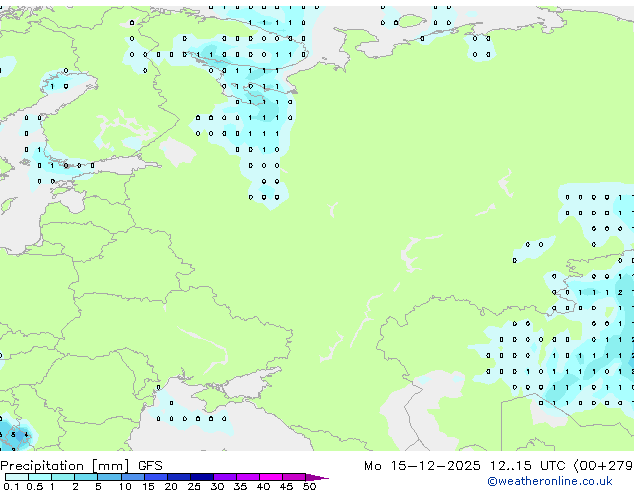Image resolution: width=634 pixels, height=490 pixels.
Task: Click the (00+279 forecast offset text
Action: click(603, 466)
